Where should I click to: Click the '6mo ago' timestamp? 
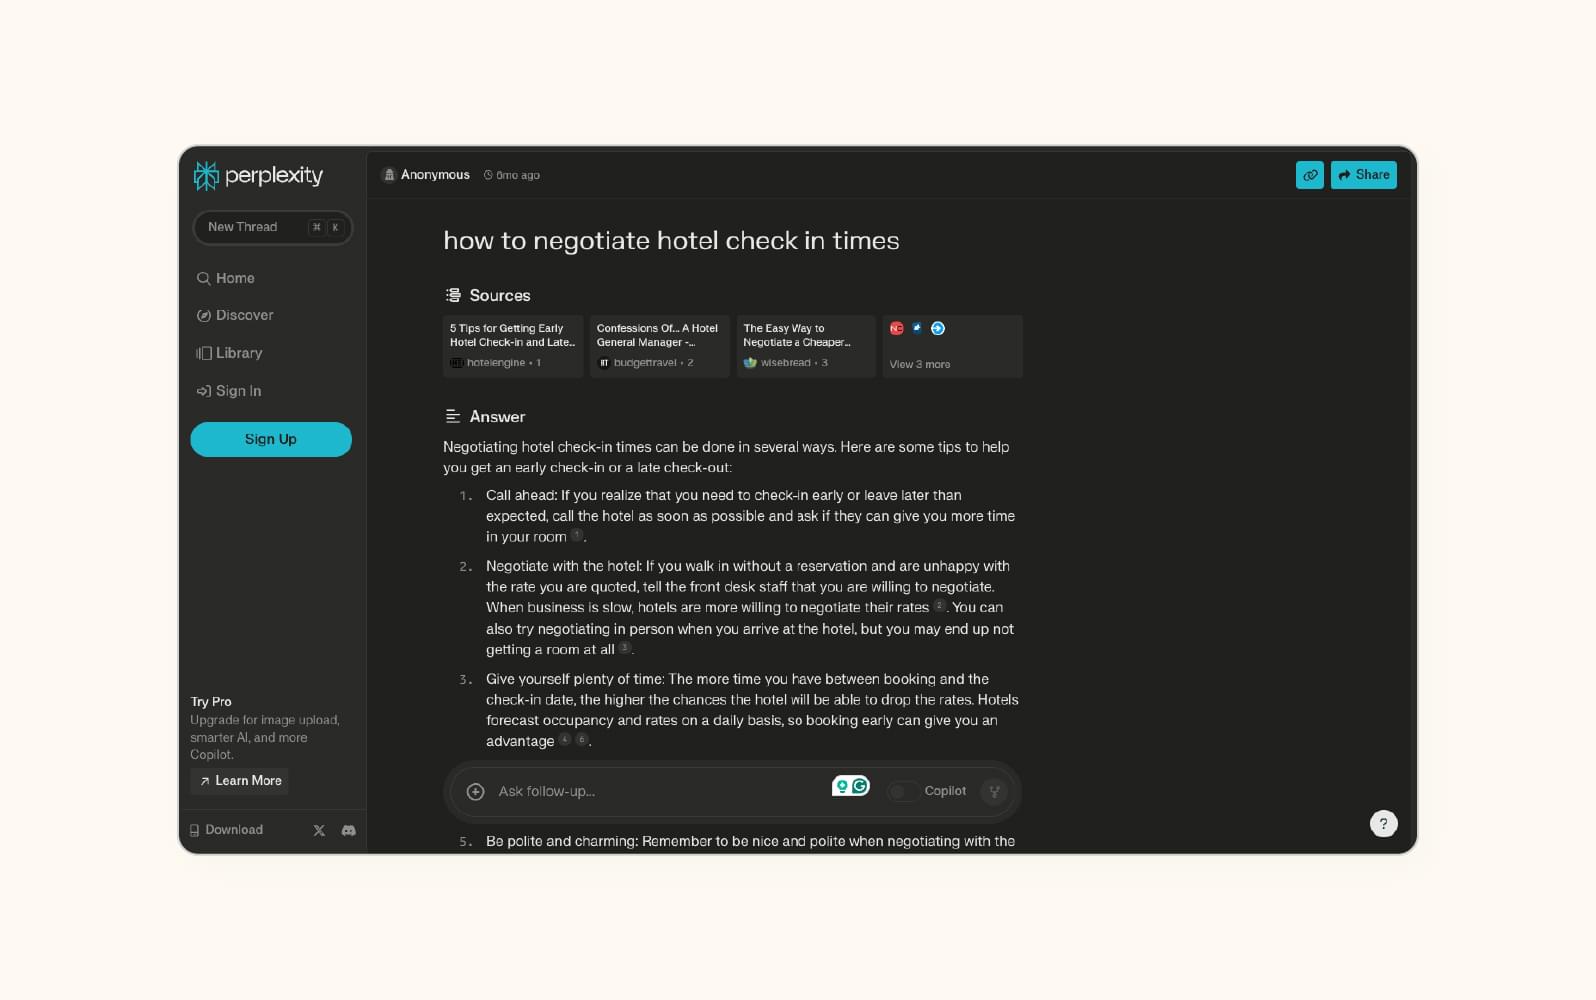point(512,175)
